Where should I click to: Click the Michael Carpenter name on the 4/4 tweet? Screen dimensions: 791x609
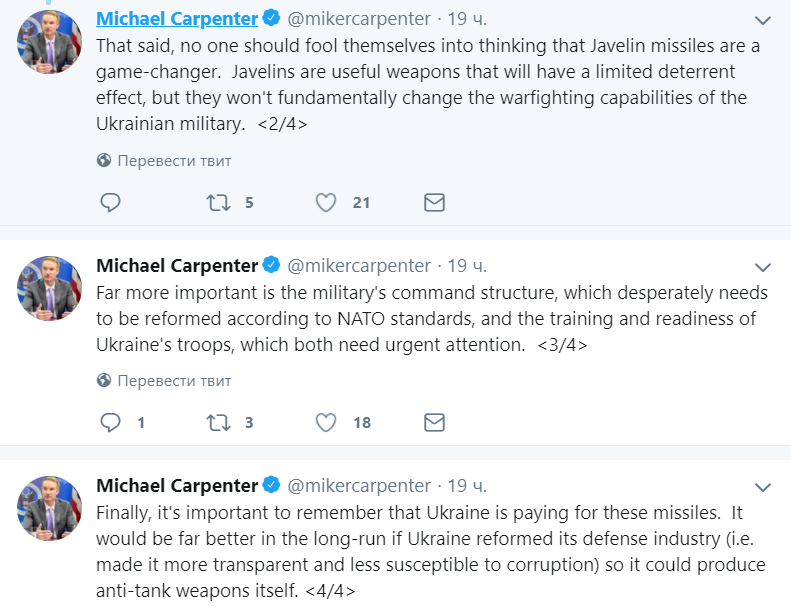[176, 486]
